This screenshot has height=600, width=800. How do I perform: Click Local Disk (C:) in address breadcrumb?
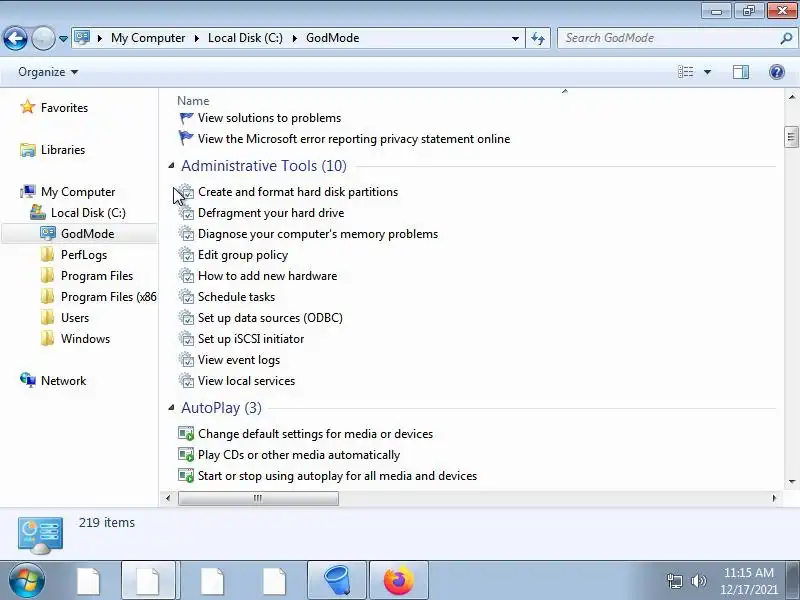coord(245,38)
